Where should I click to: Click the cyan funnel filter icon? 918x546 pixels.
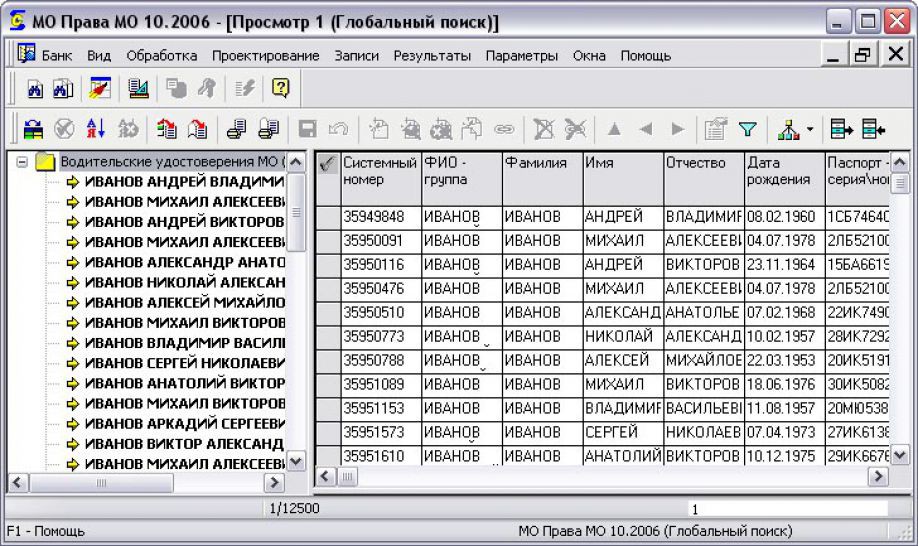[x=748, y=129]
